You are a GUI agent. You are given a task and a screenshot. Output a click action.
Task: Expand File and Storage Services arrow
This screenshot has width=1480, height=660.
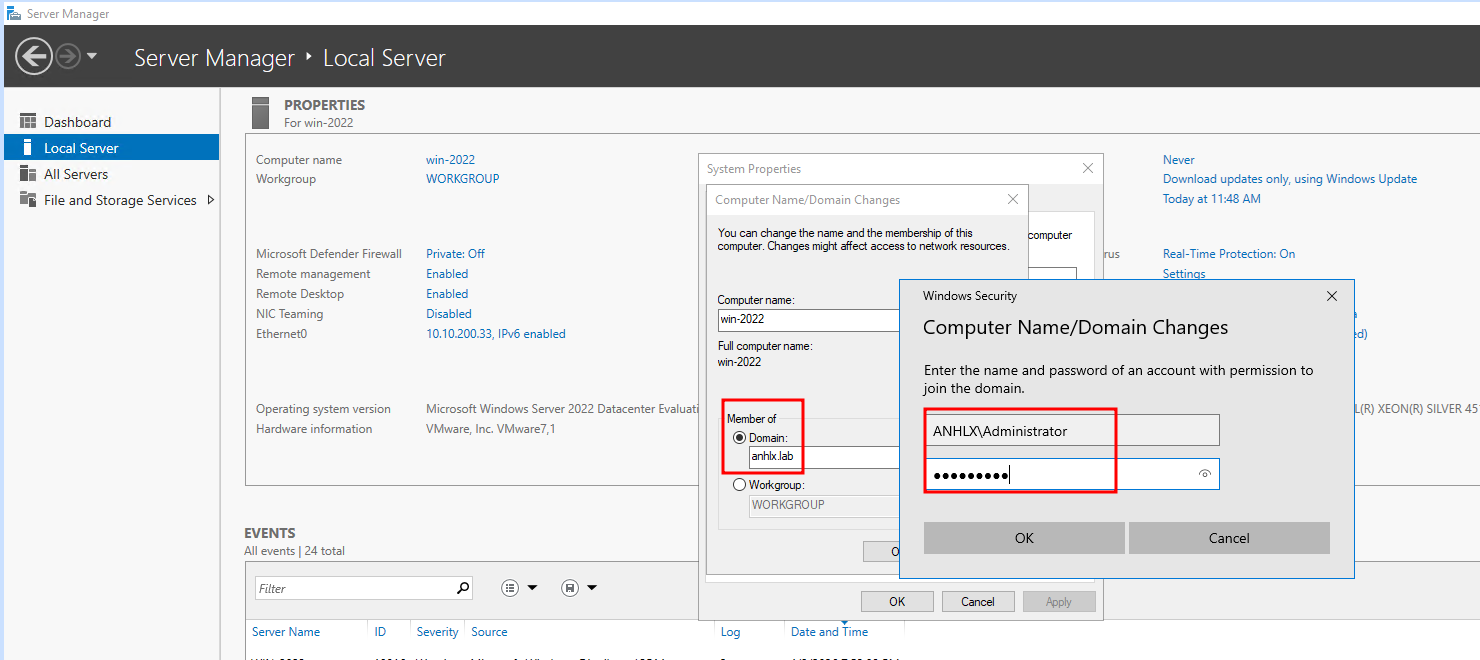tap(210, 200)
